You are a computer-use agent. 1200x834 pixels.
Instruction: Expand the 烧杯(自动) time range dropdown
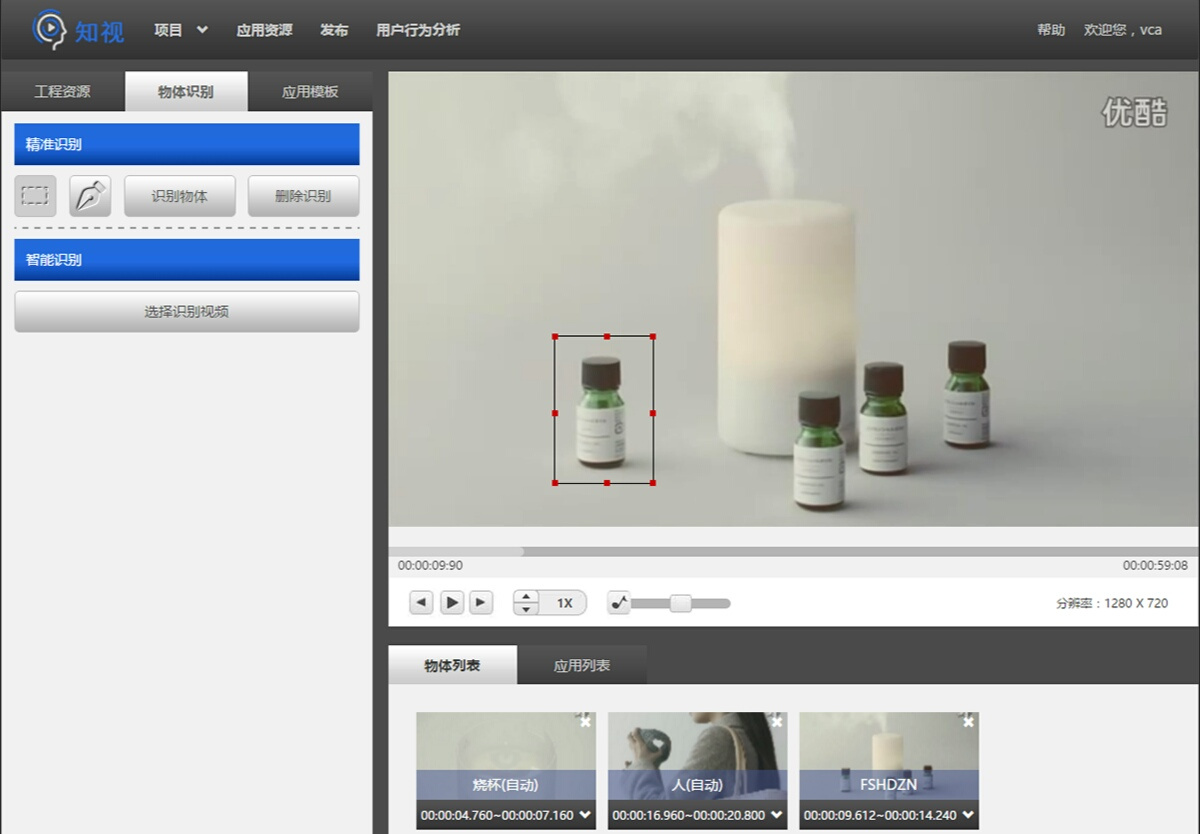[585, 815]
